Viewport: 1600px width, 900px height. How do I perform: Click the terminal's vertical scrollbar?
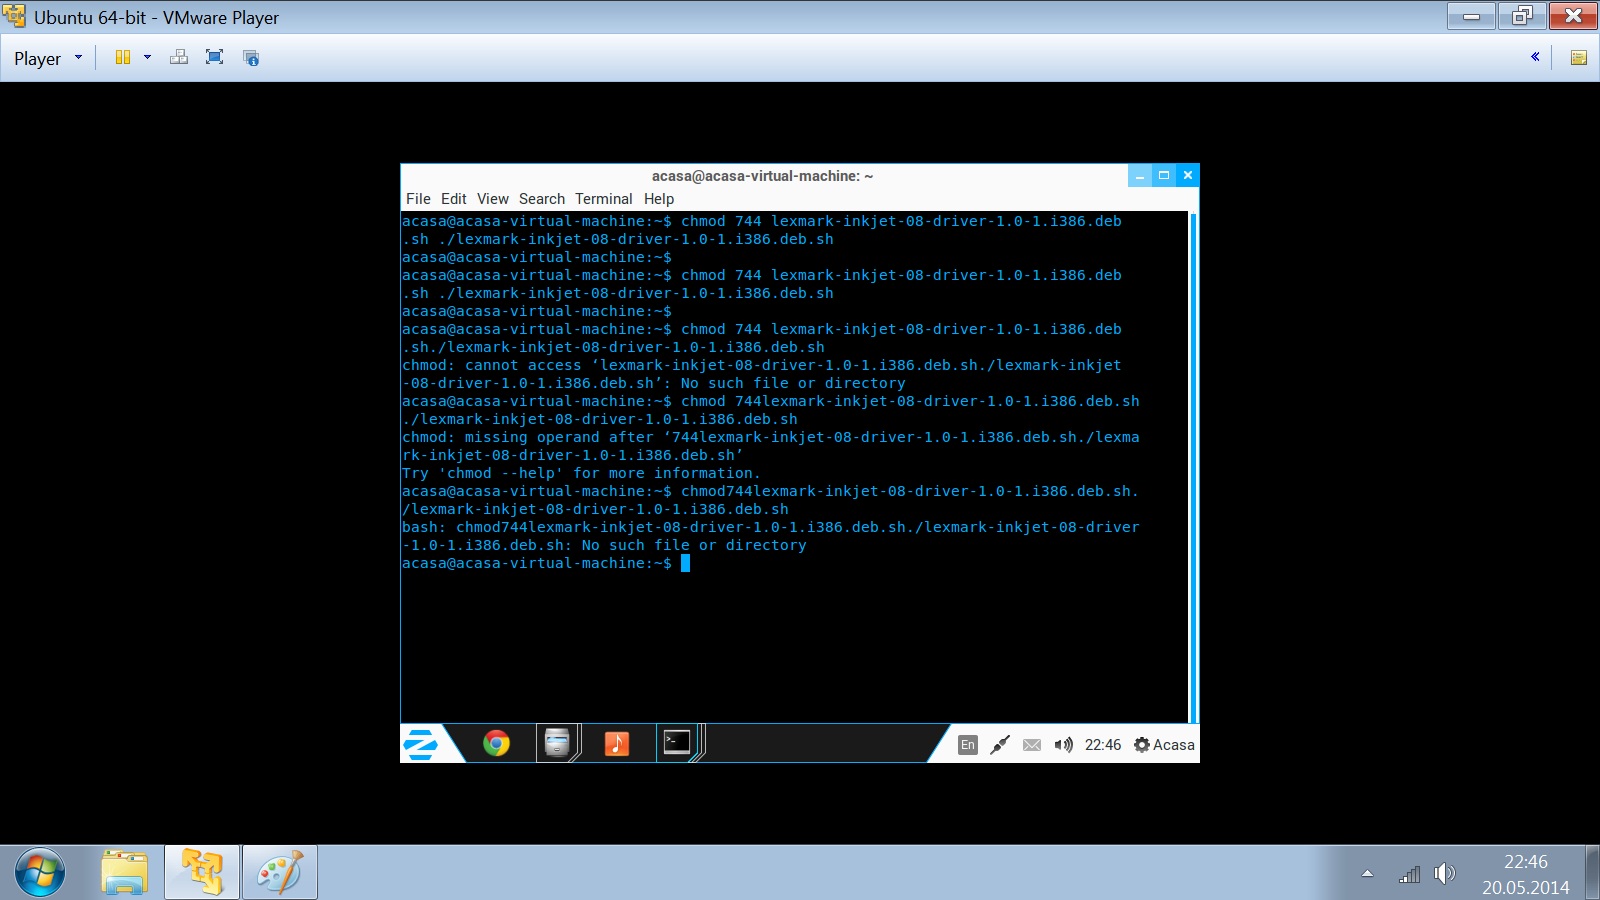click(x=1193, y=467)
